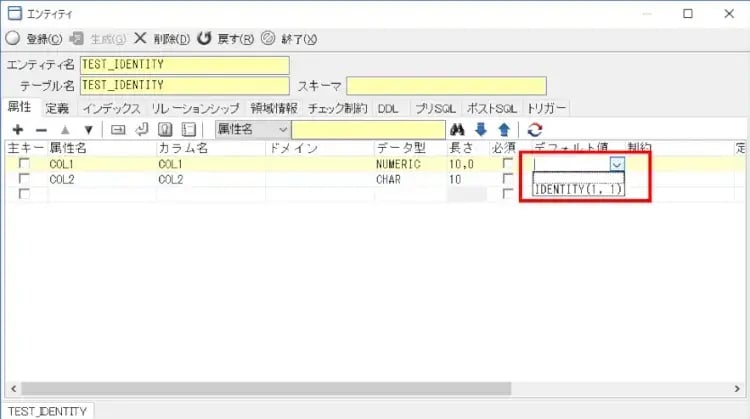
Task: Click the minus icon to remove attribute row
Action: point(41,129)
